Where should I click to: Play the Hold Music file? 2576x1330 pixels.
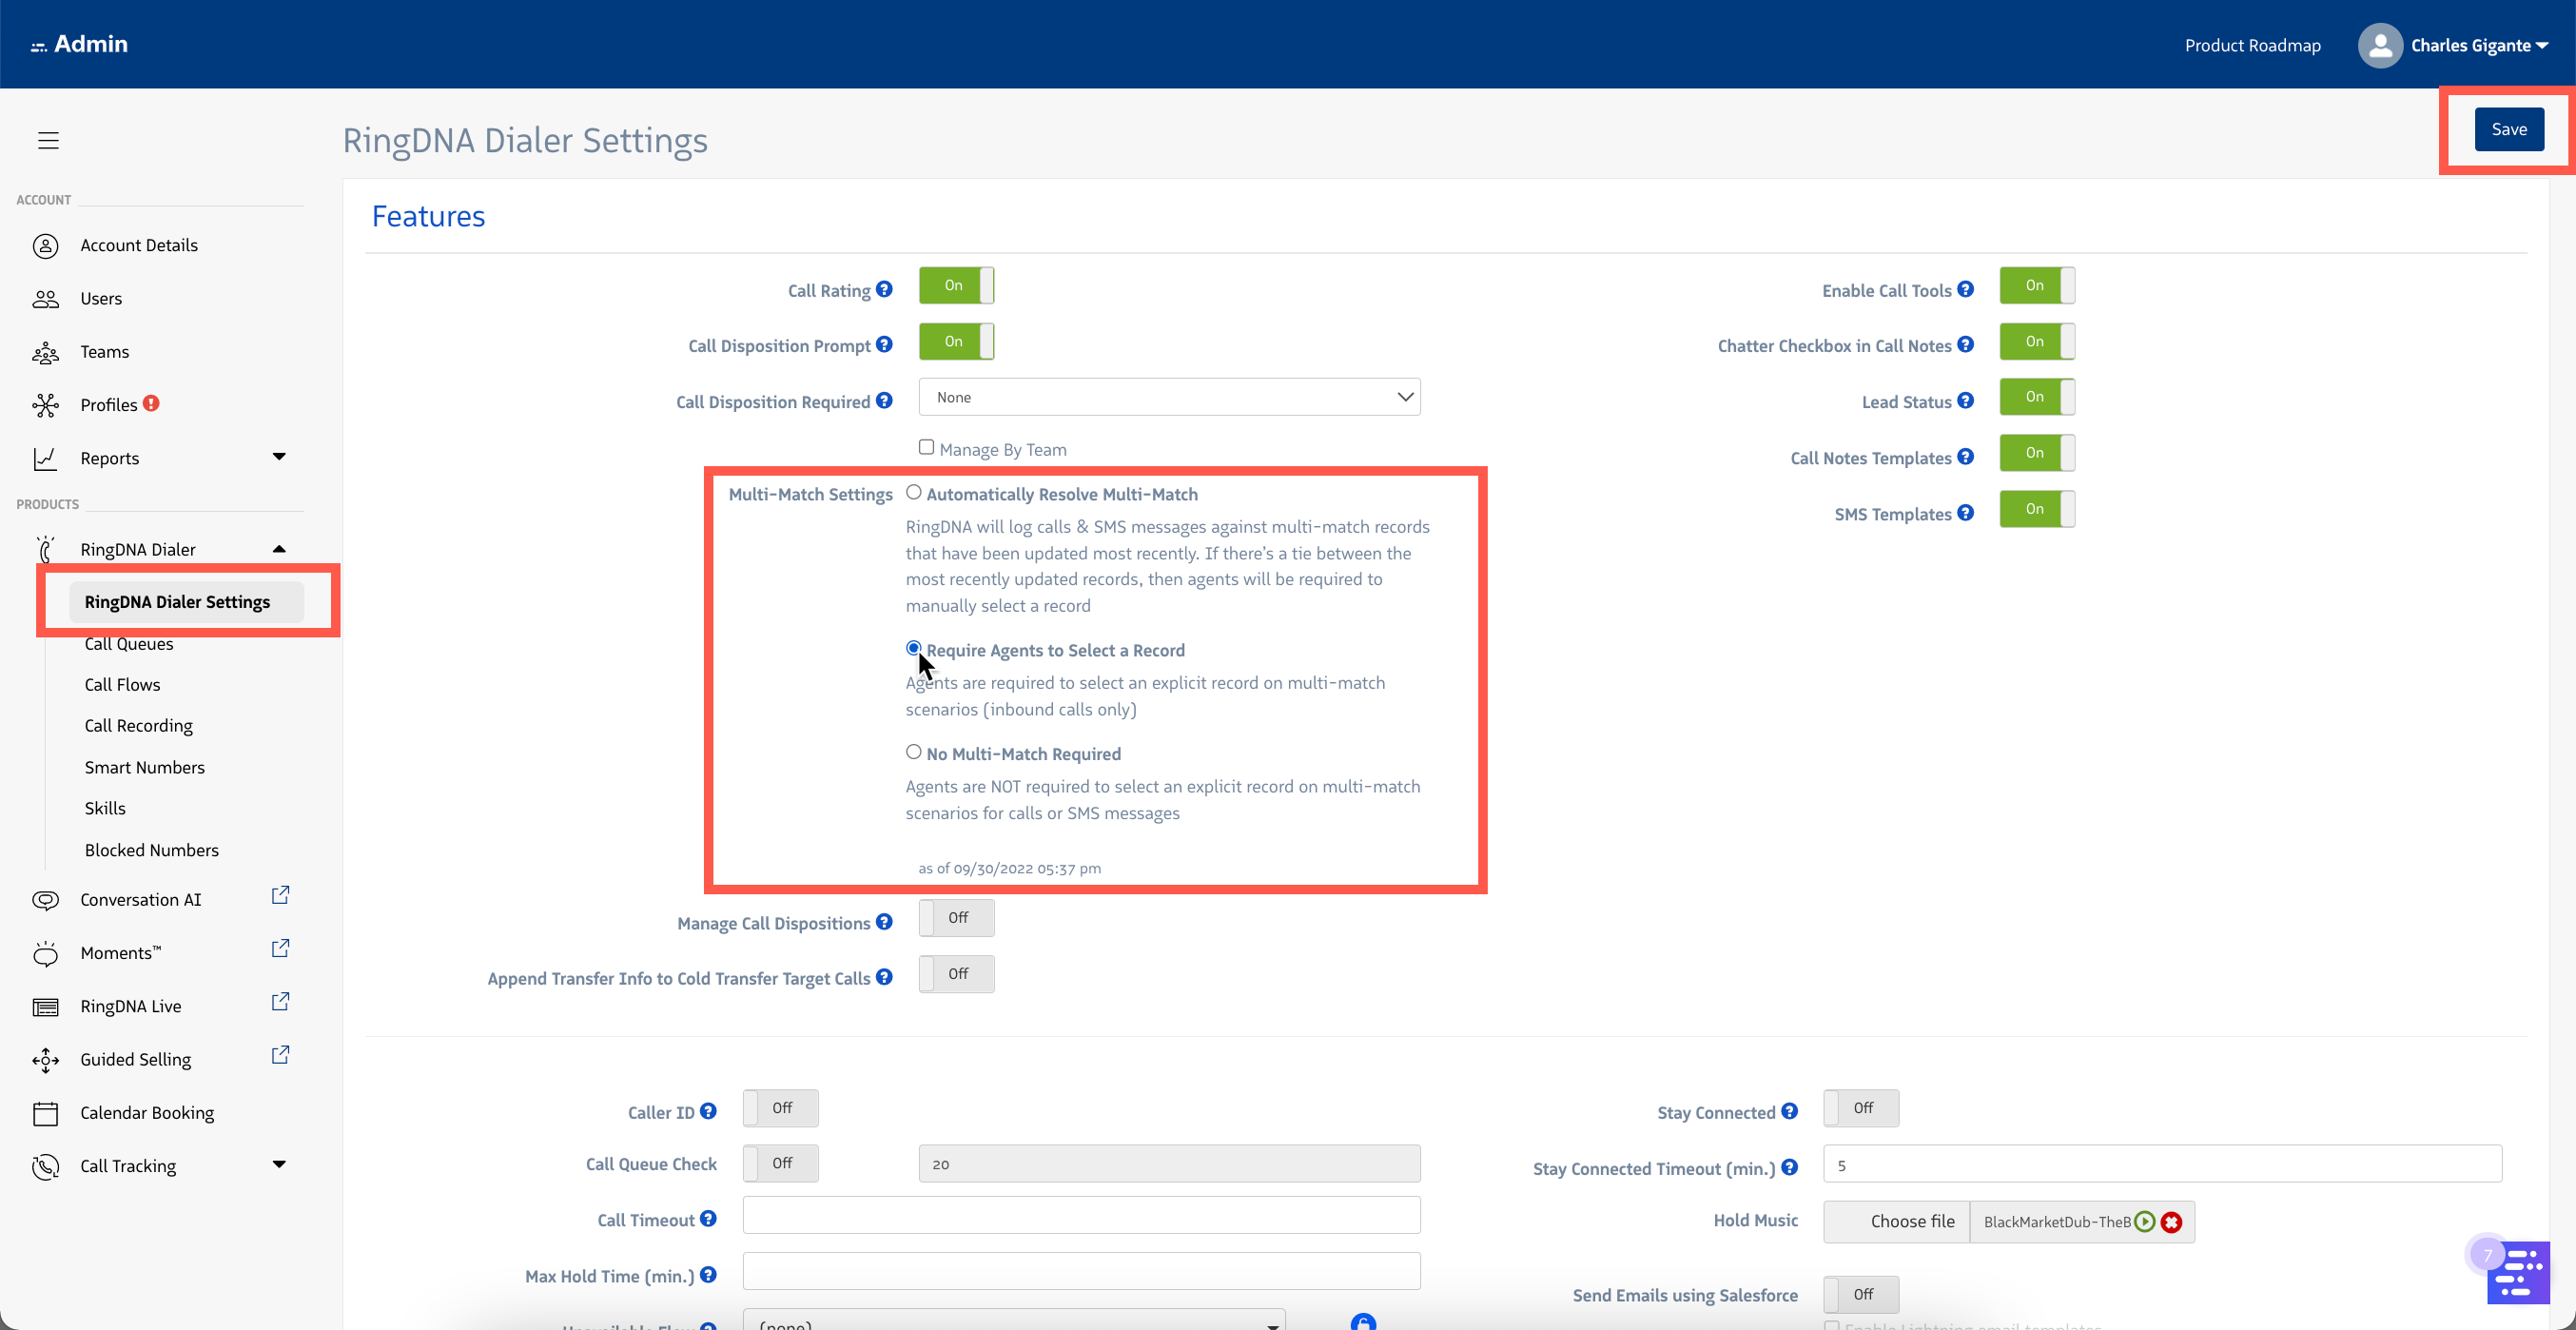coord(2145,1221)
